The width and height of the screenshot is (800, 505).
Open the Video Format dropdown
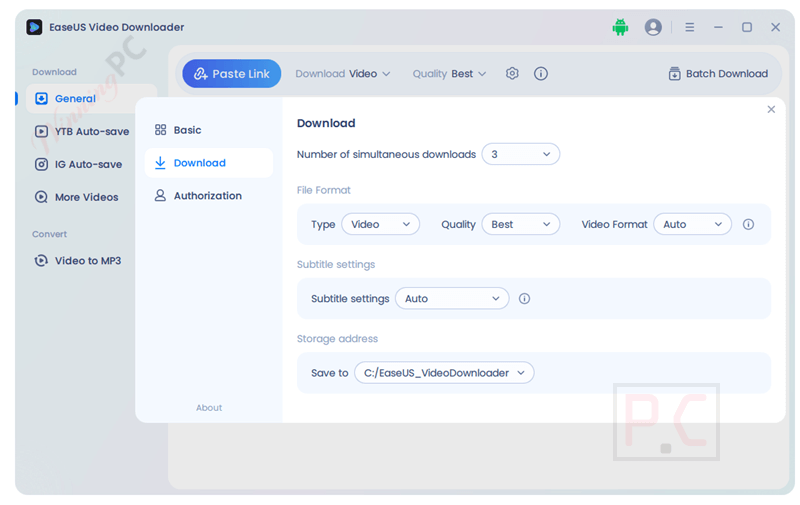tap(692, 224)
